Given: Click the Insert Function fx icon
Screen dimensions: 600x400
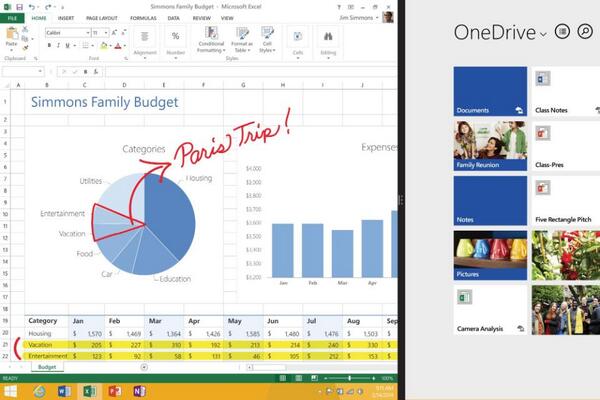Looking at the screenshot, I should click(x=96, y=72).
